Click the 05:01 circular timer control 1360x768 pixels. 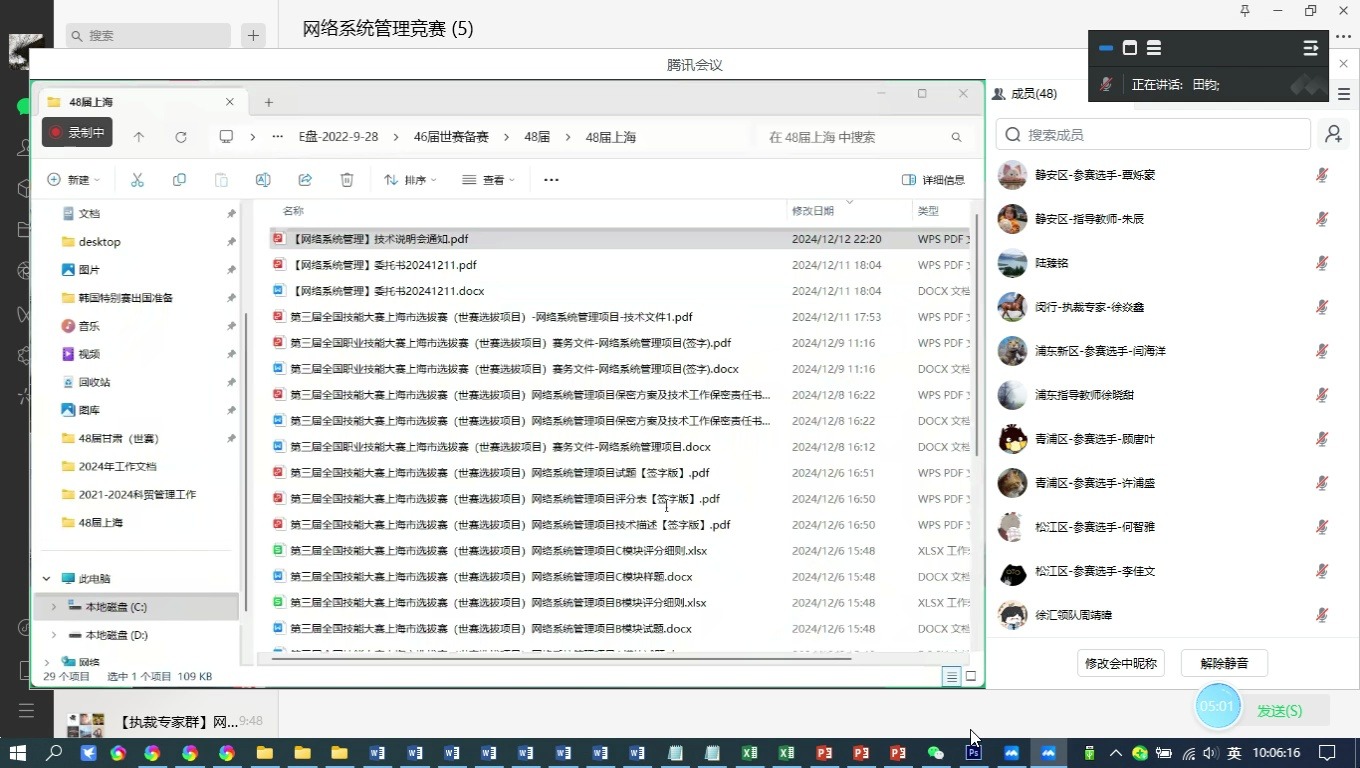tap(1217, 706)
